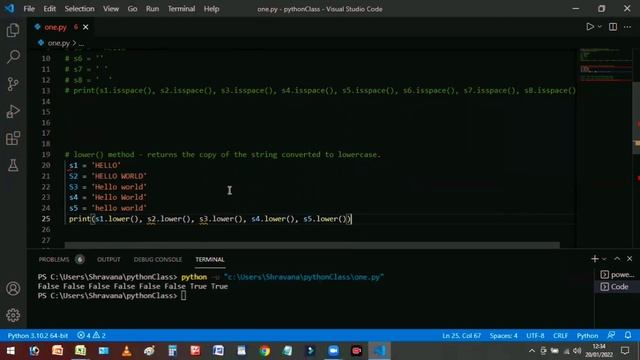Open the Search view in activity bar
640x360 pixels.
tap(13, 57)
